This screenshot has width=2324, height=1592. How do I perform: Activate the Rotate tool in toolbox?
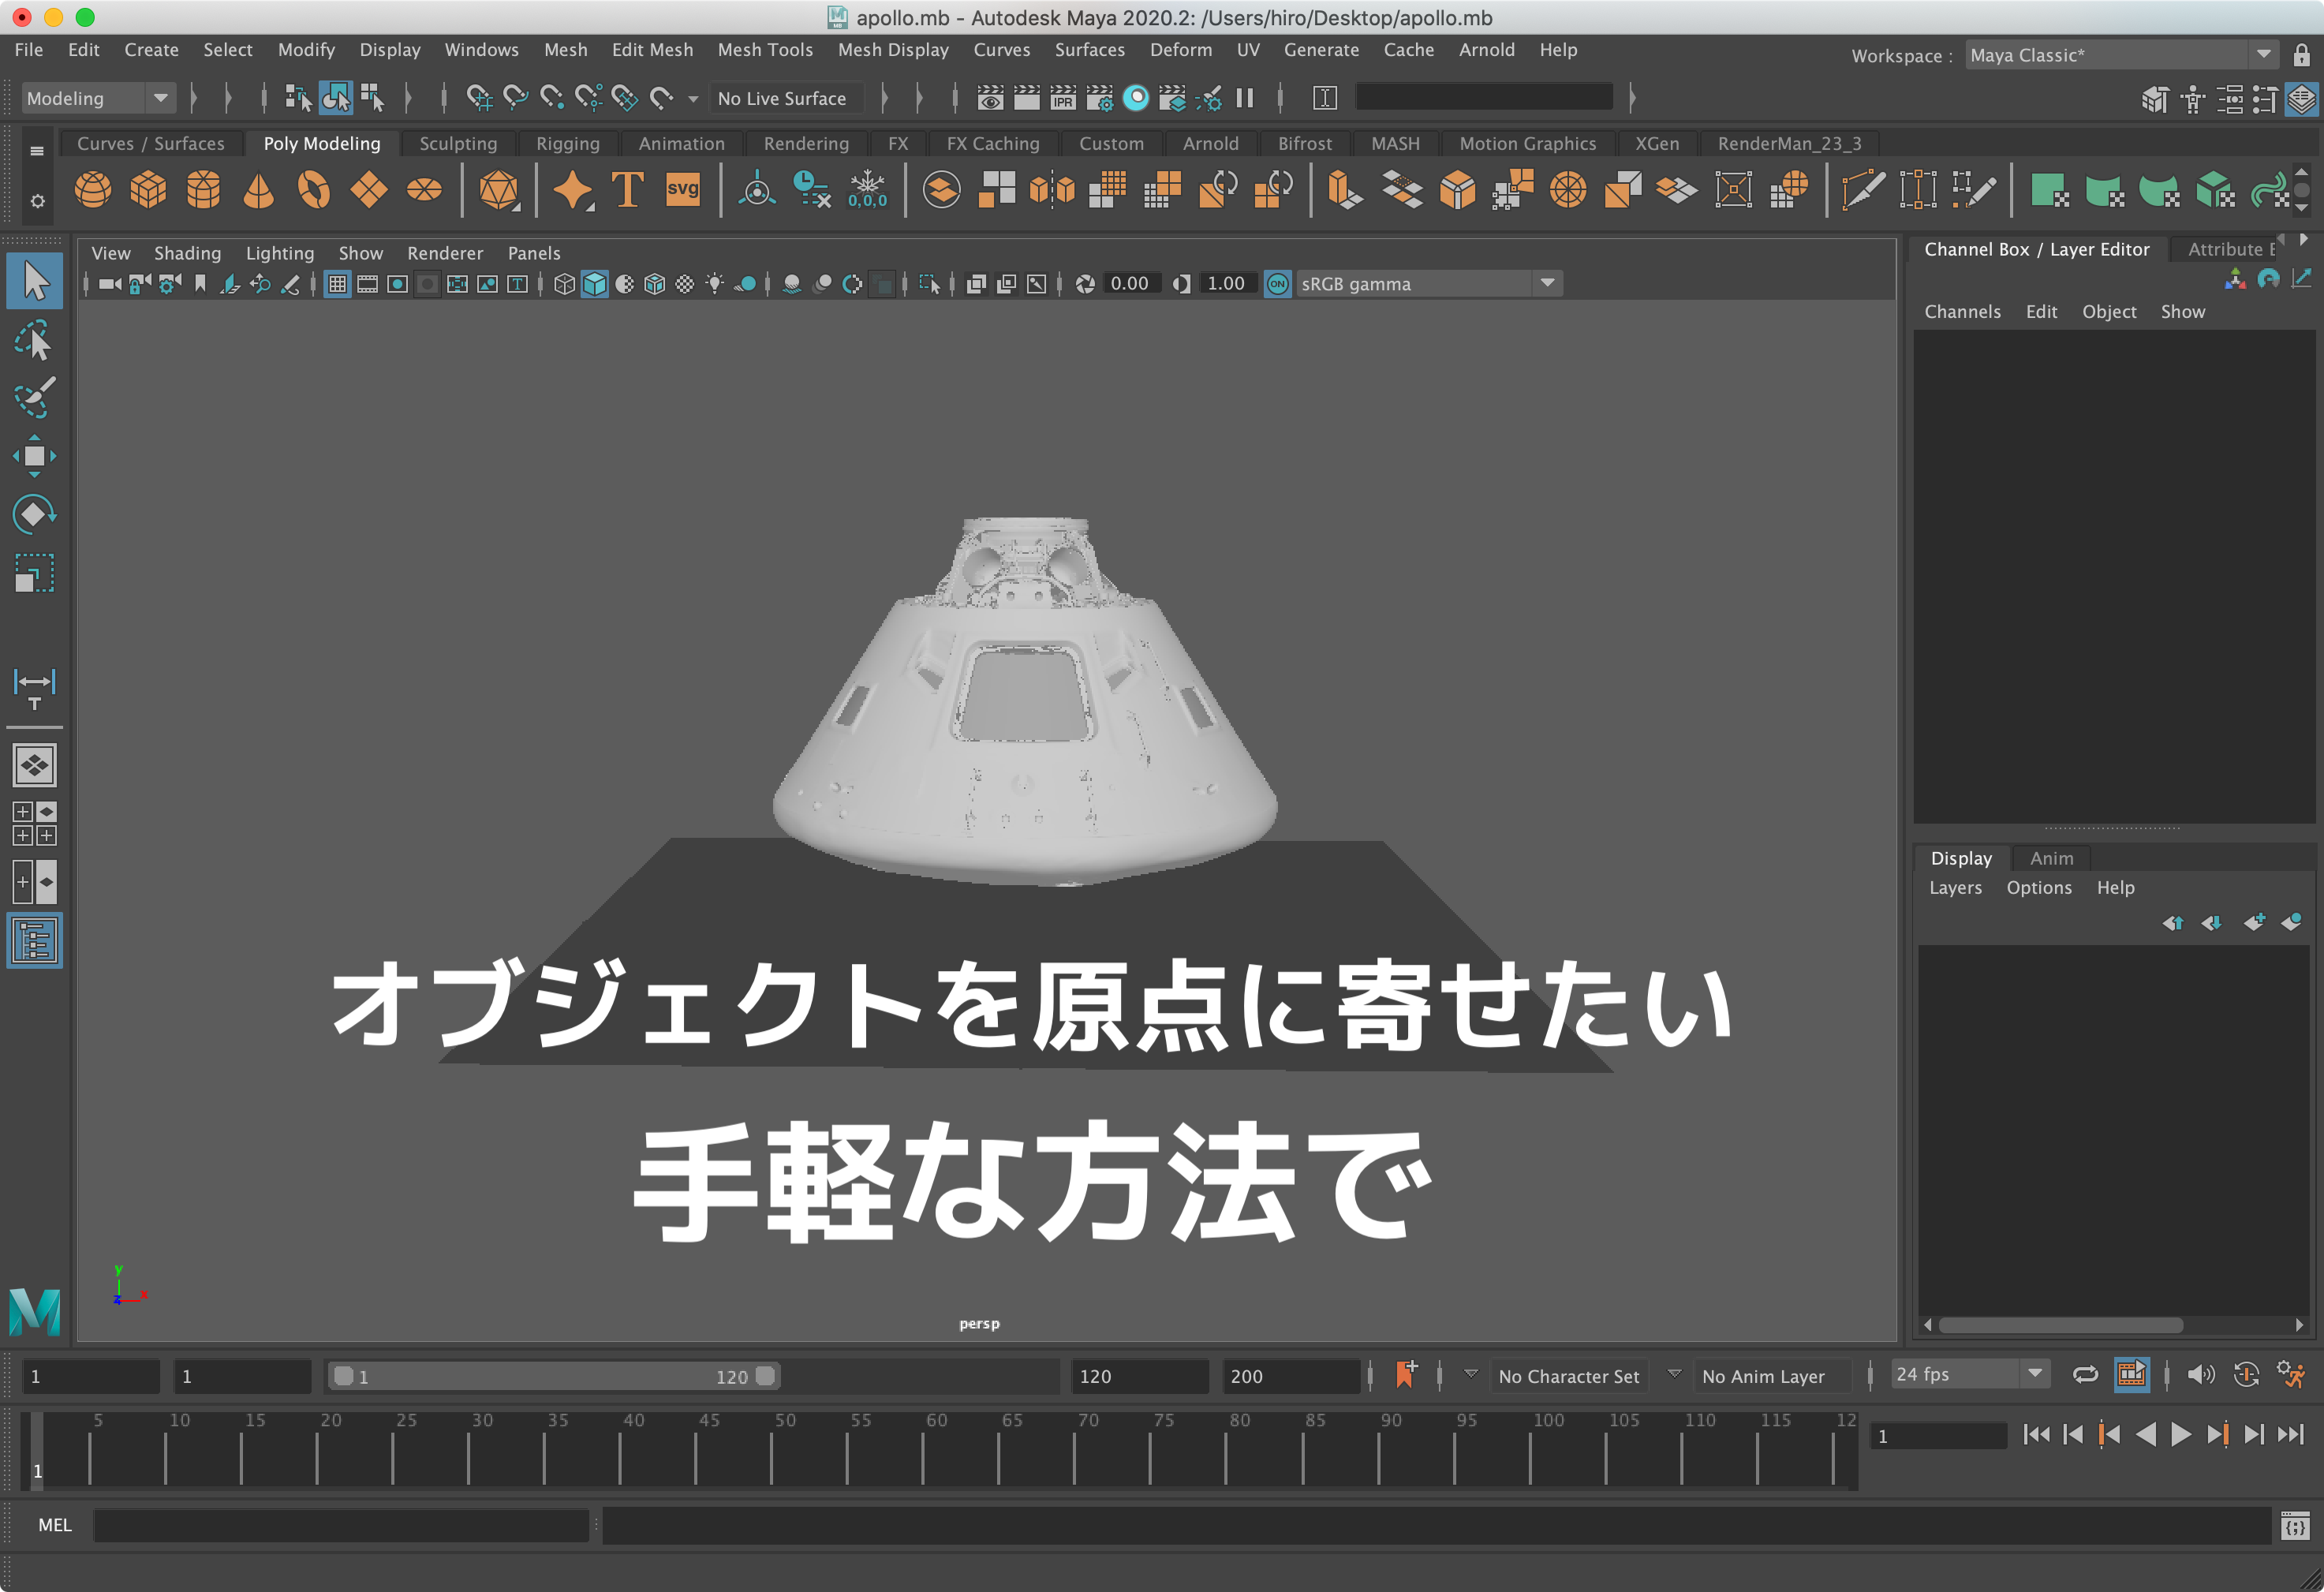point(34,514)
